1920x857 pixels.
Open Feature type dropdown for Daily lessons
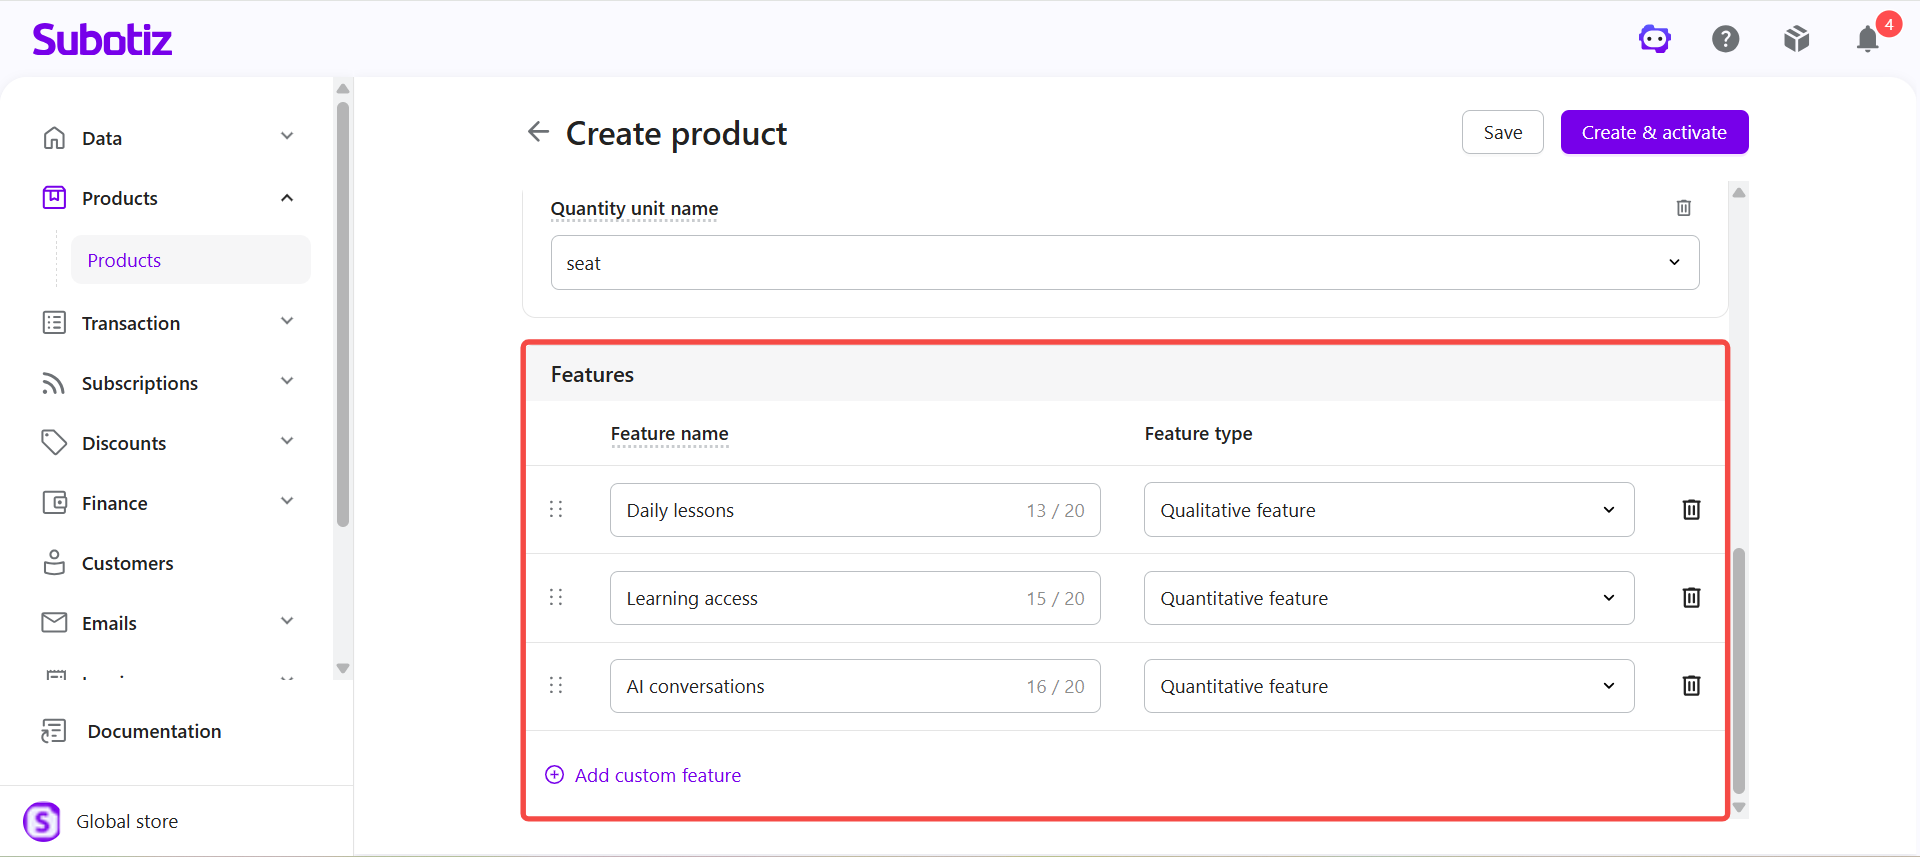pos(1389,510)
